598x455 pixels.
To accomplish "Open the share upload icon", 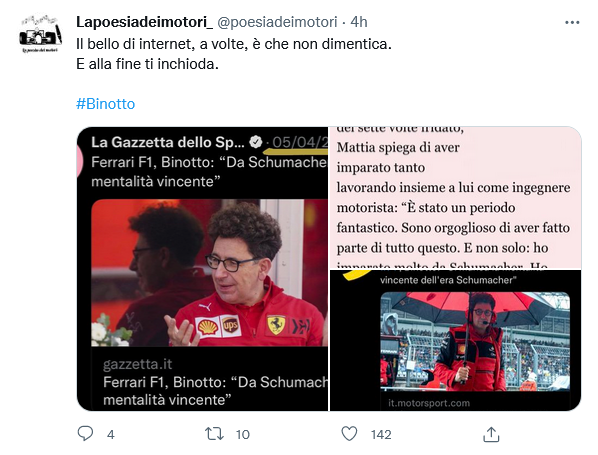I will point(491,434).
